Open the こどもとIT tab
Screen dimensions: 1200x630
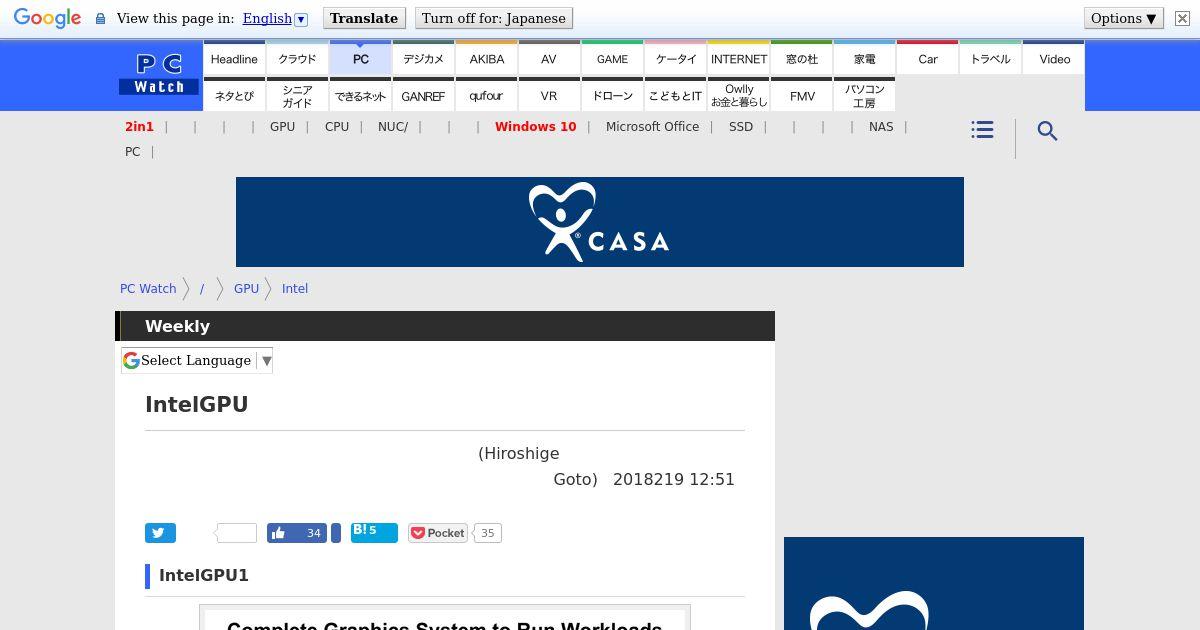[676, 95]
